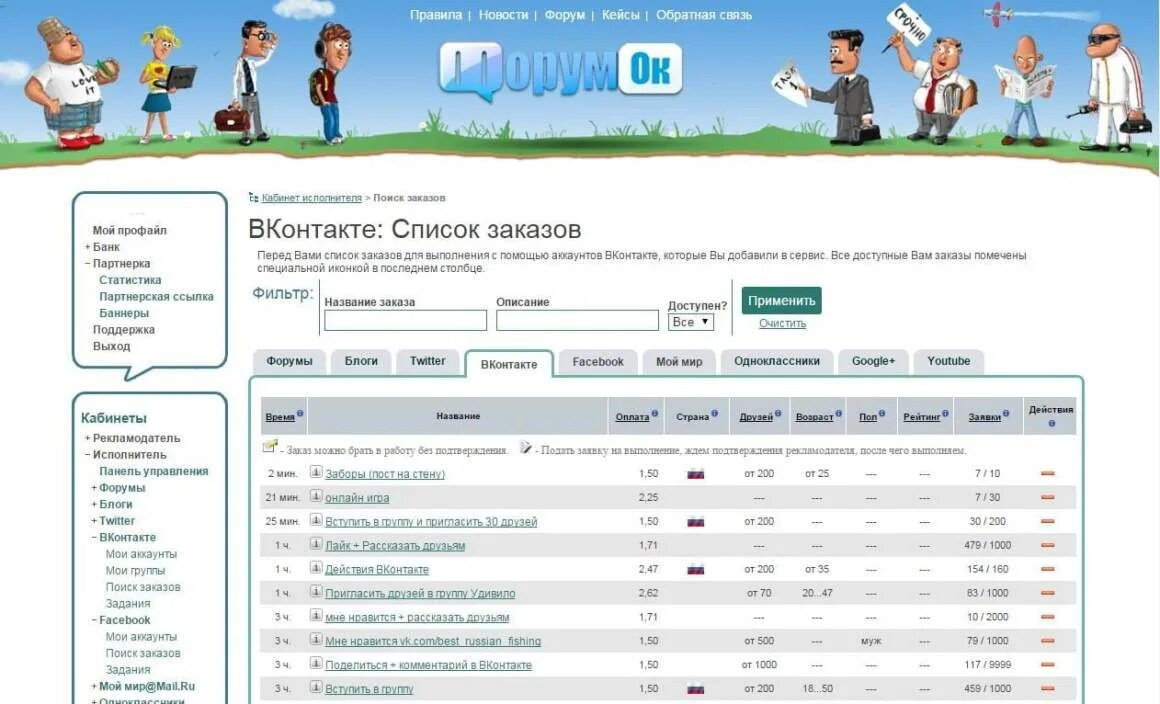Click the info icon next to the Время column

pos(300,414)
